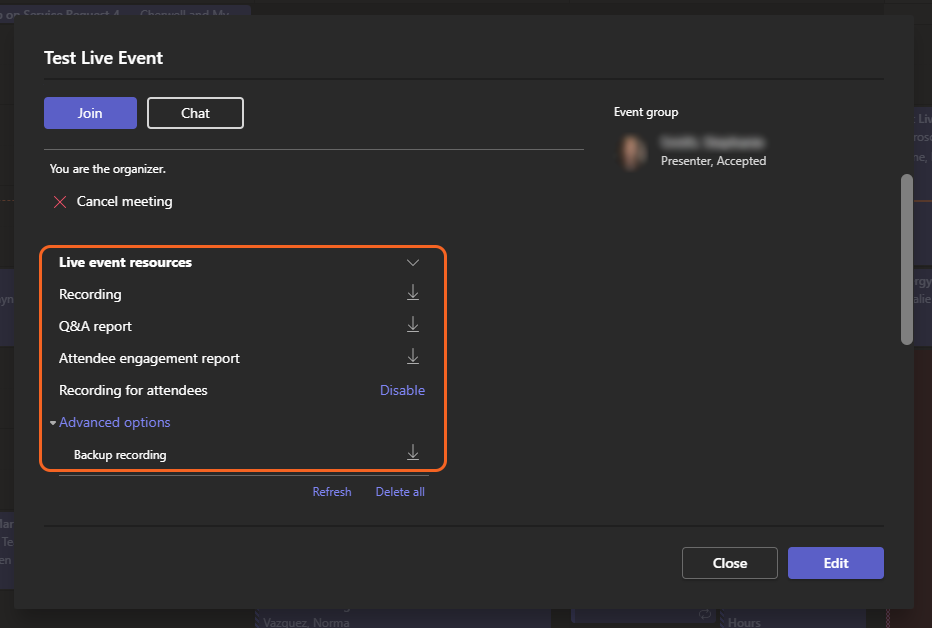Refresh the live event resources list
The image size is (932, 628).
[331, 492]
